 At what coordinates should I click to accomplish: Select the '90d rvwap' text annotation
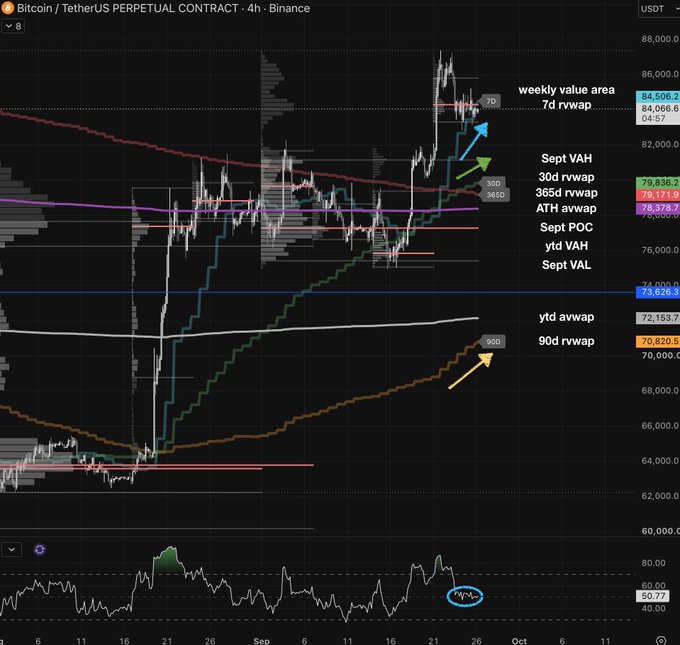pyautogui.click(x=566, y=341)
